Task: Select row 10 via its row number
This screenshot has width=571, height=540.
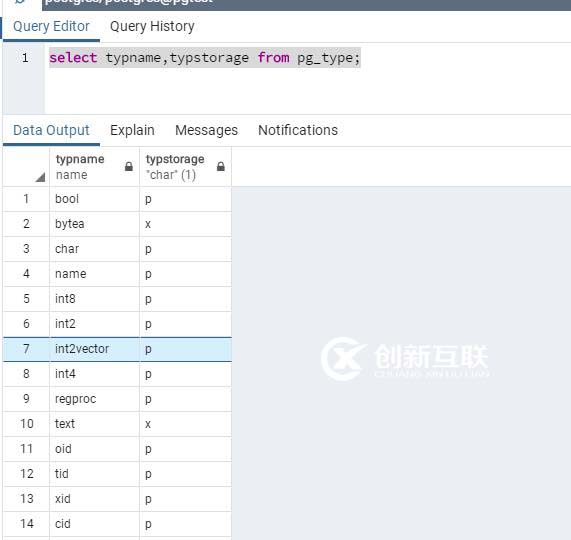Action: [26, 424]
